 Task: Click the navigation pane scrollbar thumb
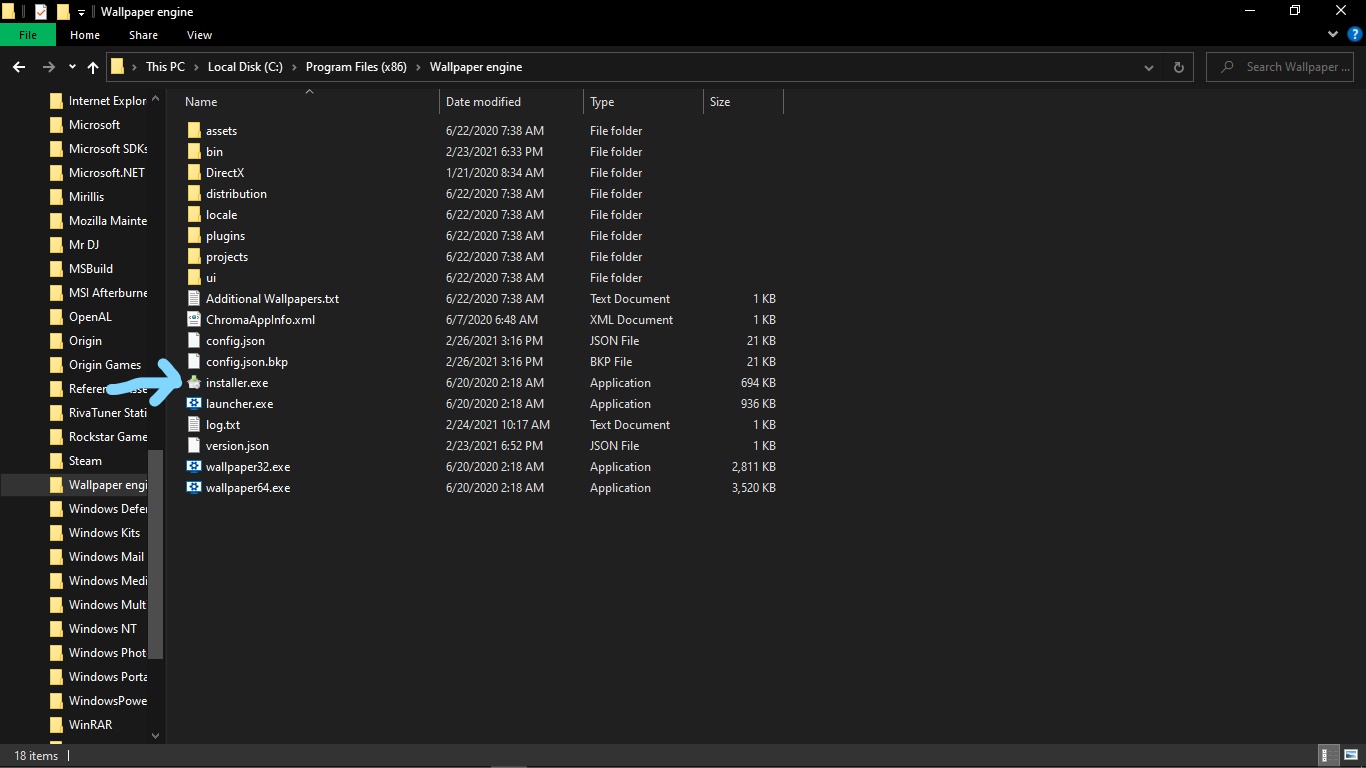[155, 555]
